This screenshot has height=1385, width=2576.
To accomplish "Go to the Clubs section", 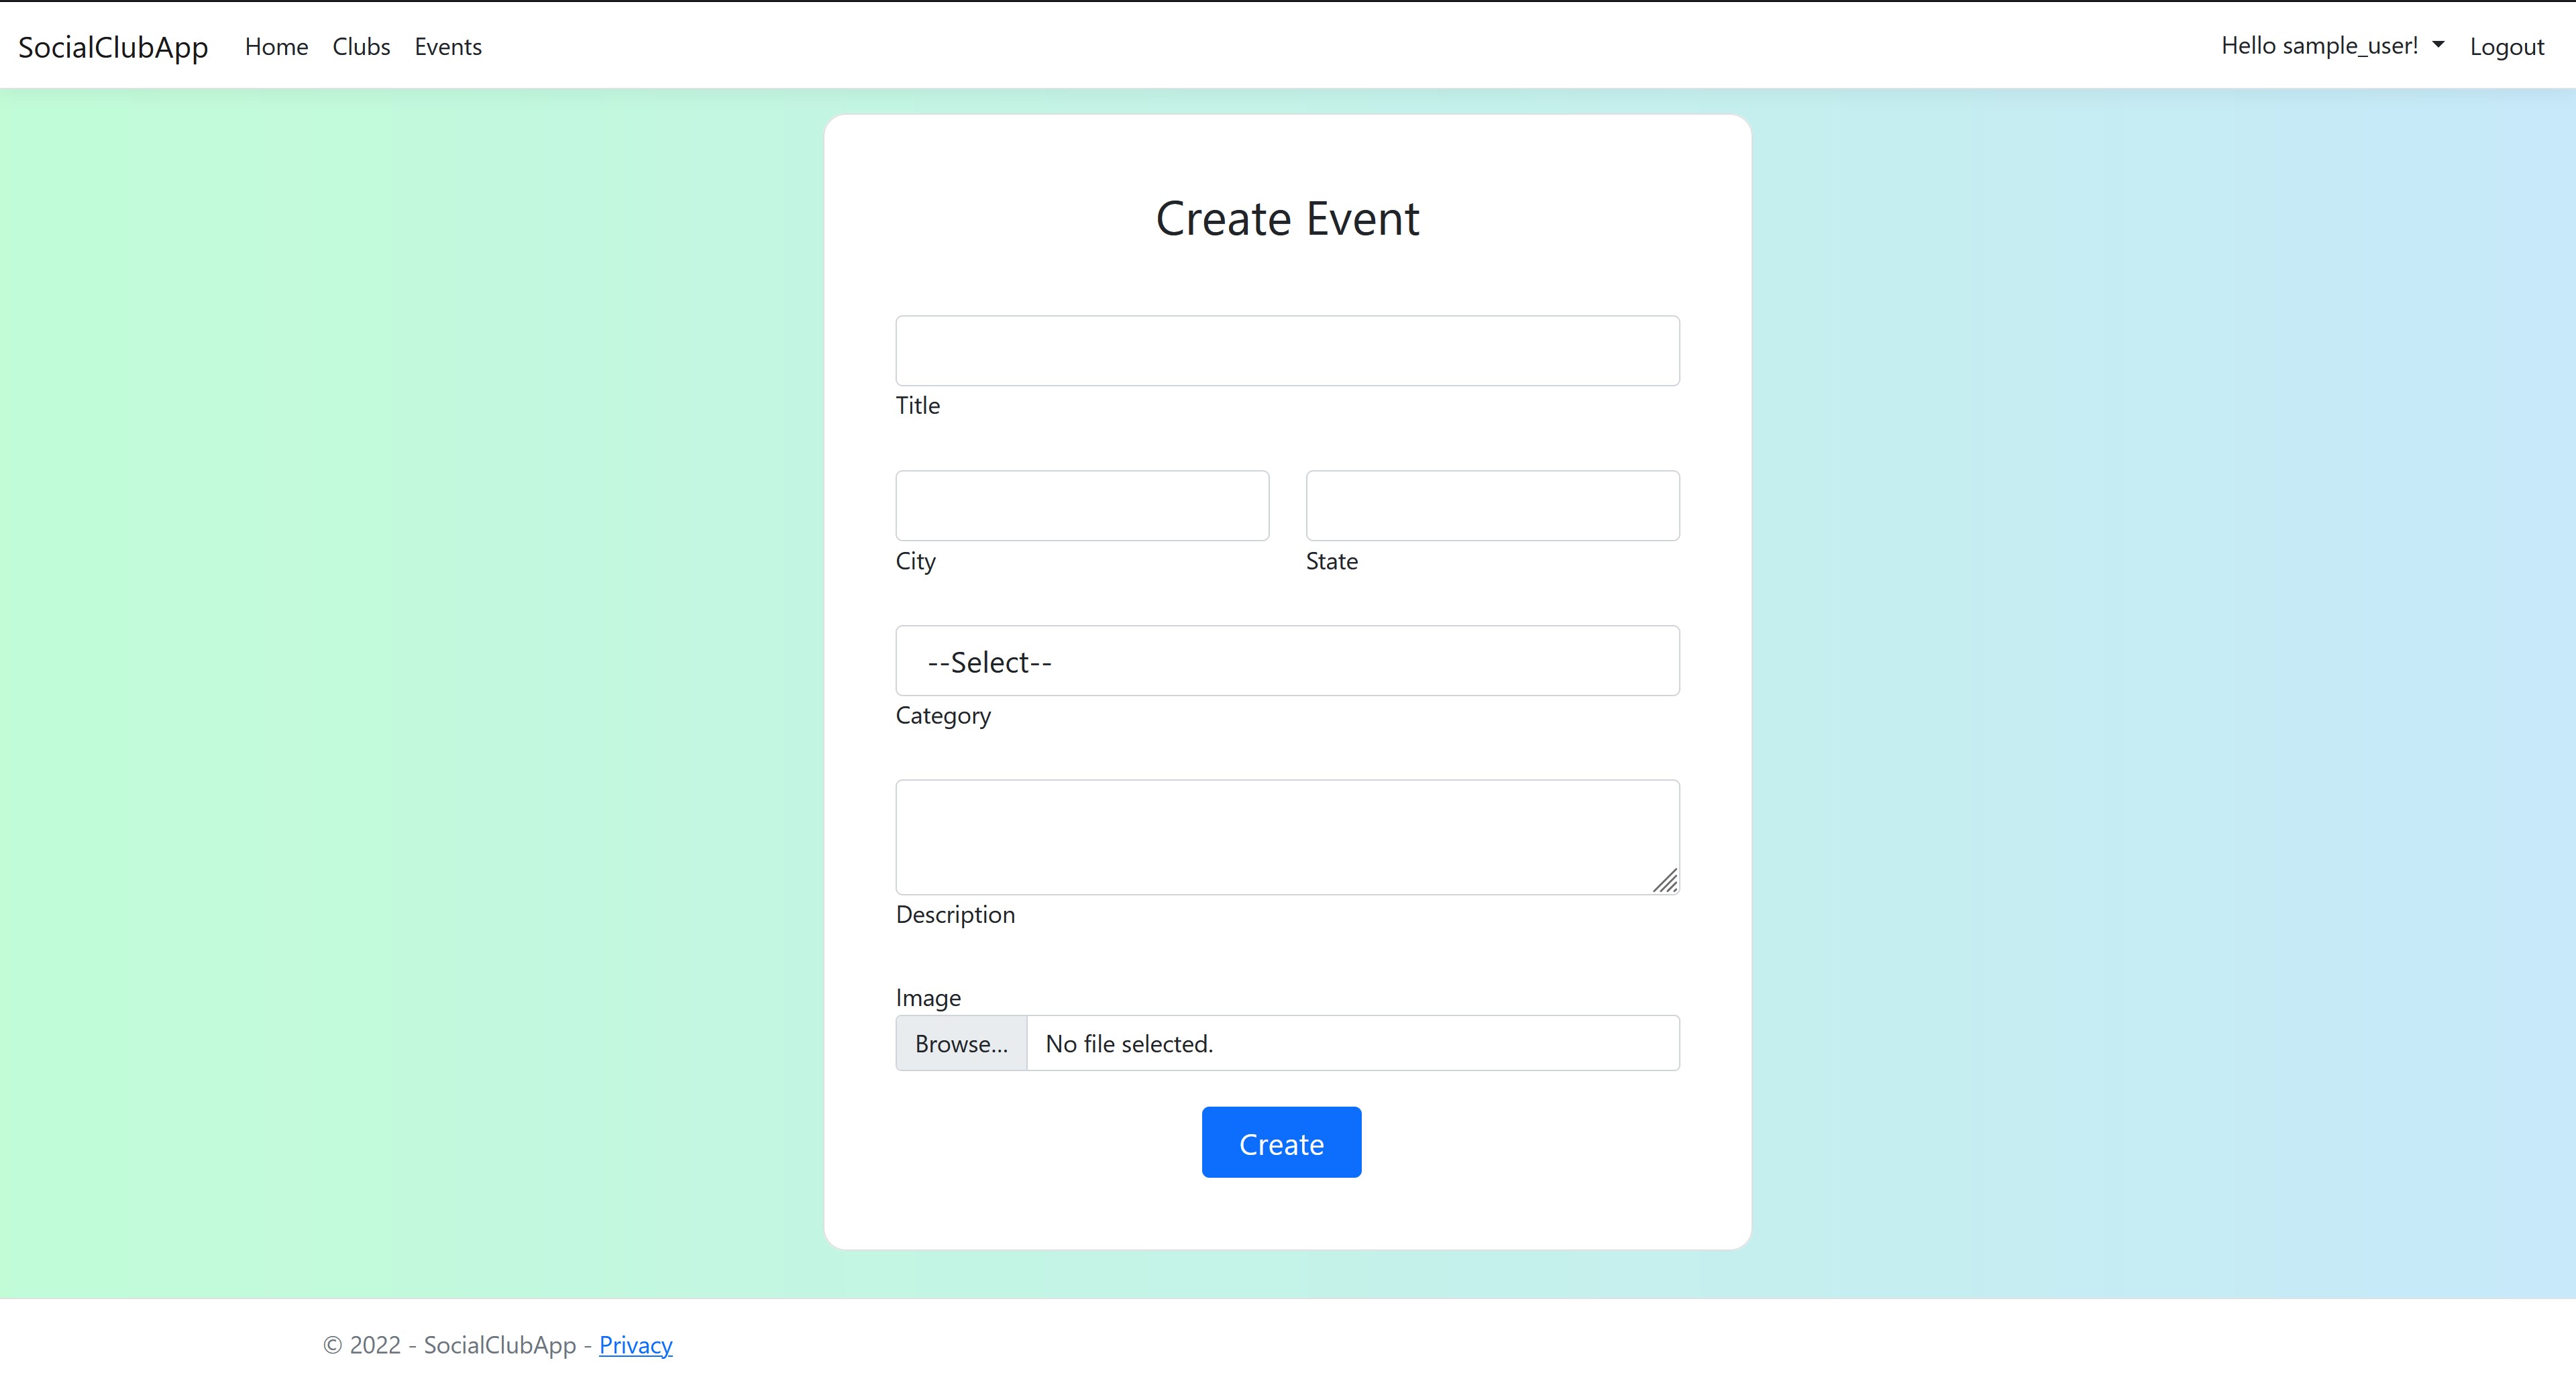I will [x=361, y=46].
